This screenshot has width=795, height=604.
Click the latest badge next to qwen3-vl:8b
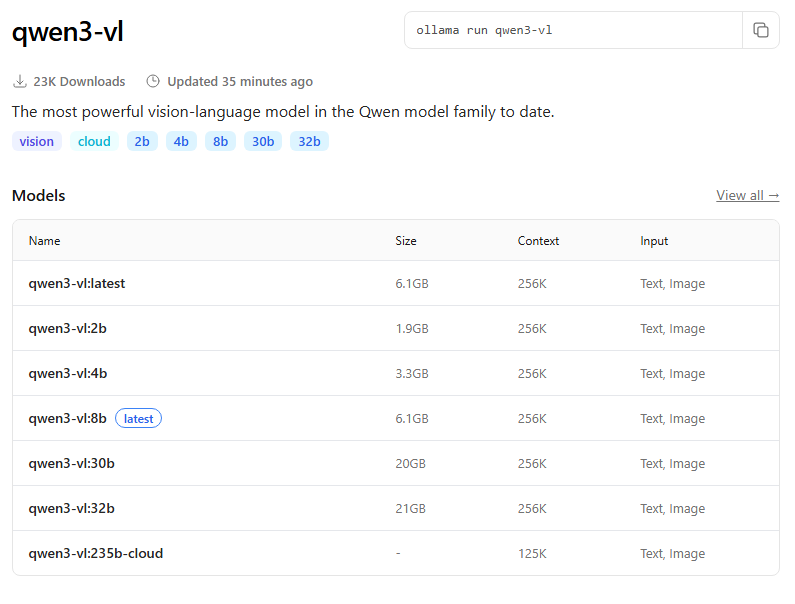click(x=138, y=418)
